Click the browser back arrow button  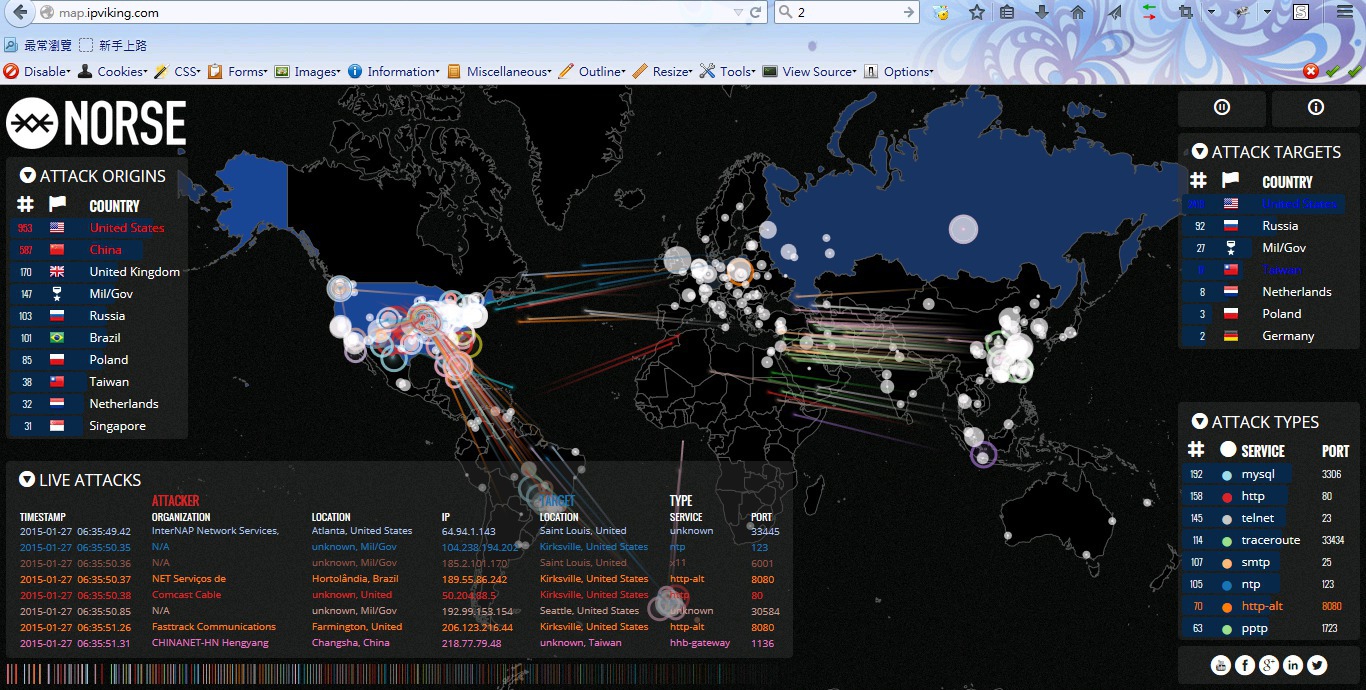[20, 13]
